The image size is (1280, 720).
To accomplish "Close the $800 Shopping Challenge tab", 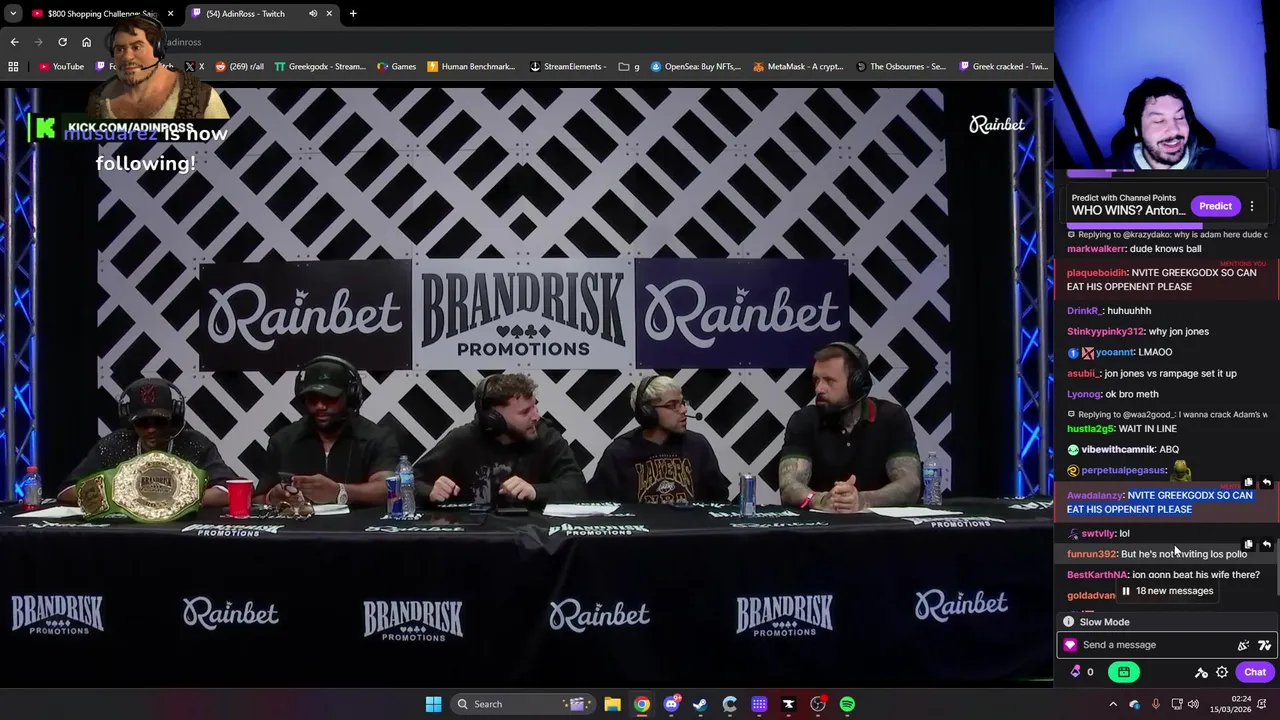I will click(x=170, y=13).
